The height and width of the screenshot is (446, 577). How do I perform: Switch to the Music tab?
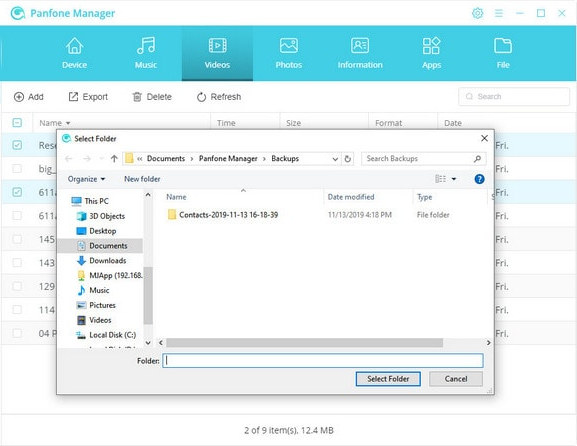click(x=146, y=53)
